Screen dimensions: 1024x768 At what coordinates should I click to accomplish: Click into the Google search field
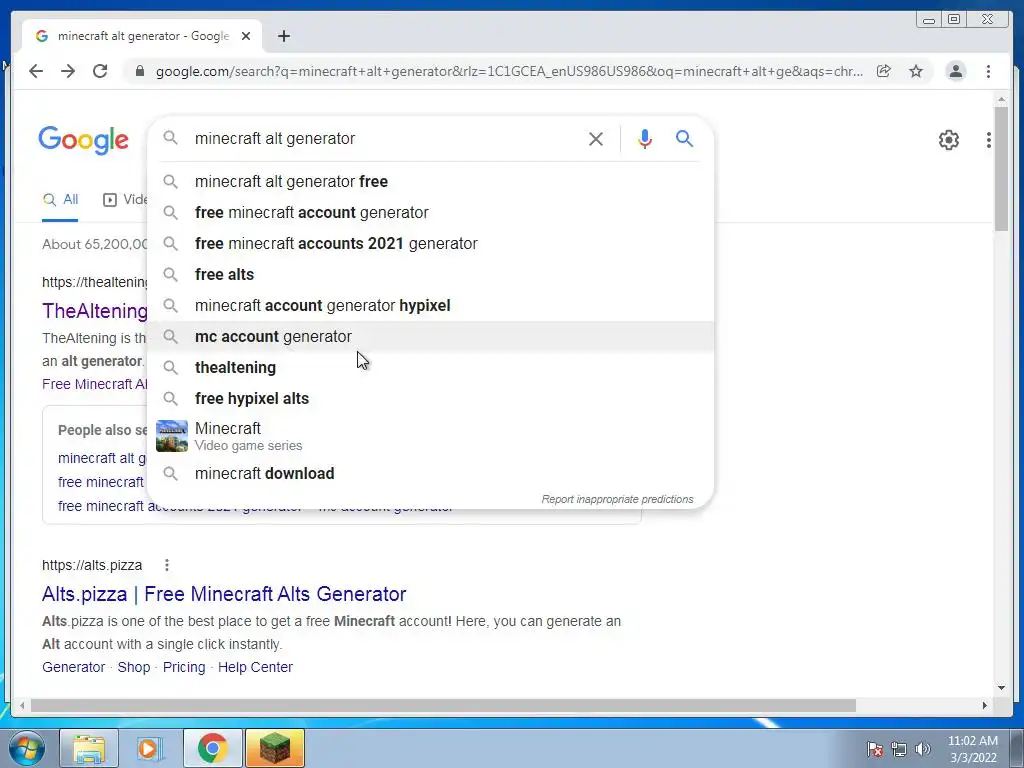coord(385,138)
